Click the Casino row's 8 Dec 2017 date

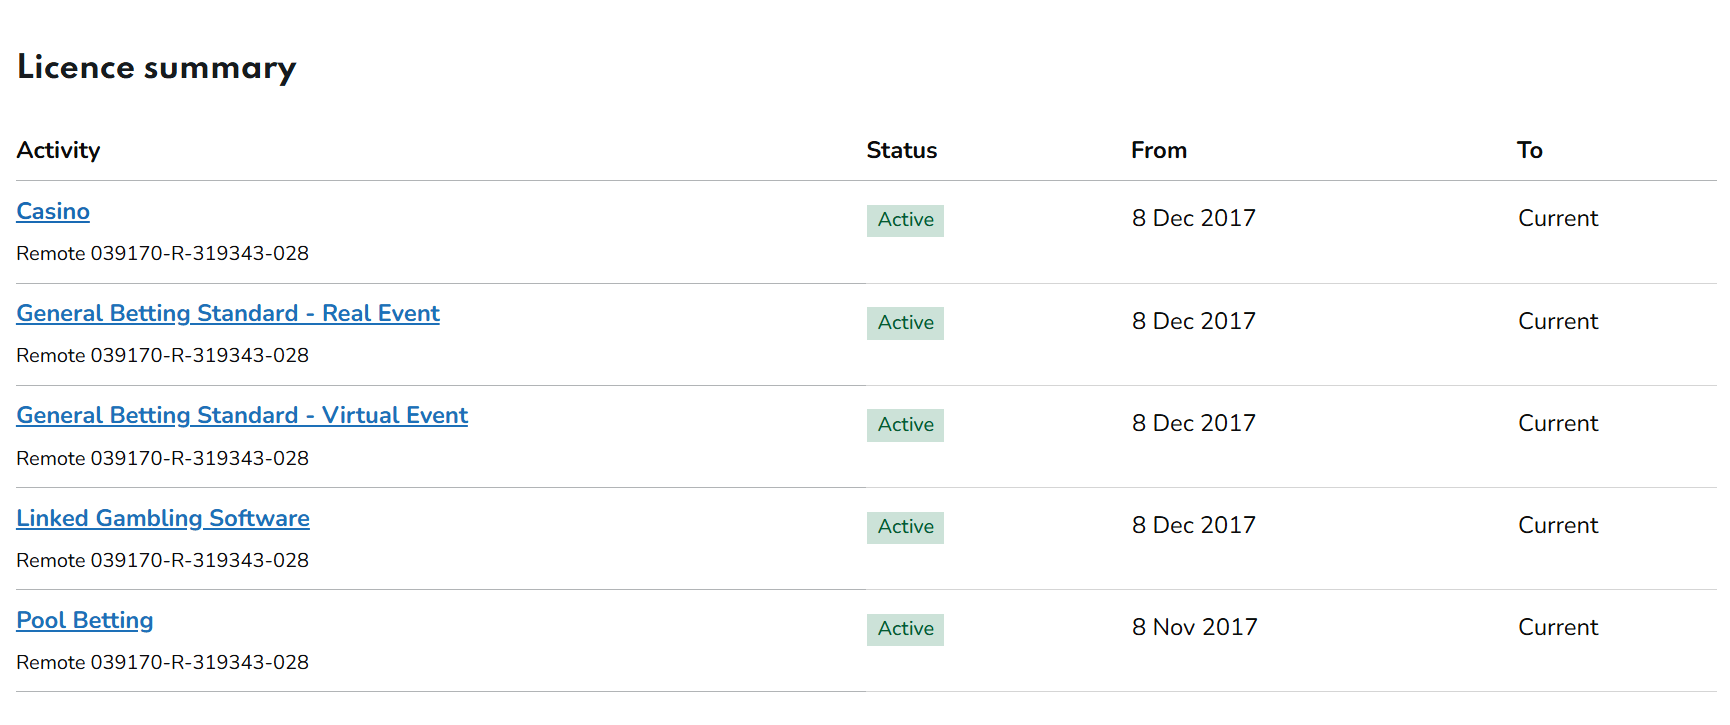[1194, 219]
